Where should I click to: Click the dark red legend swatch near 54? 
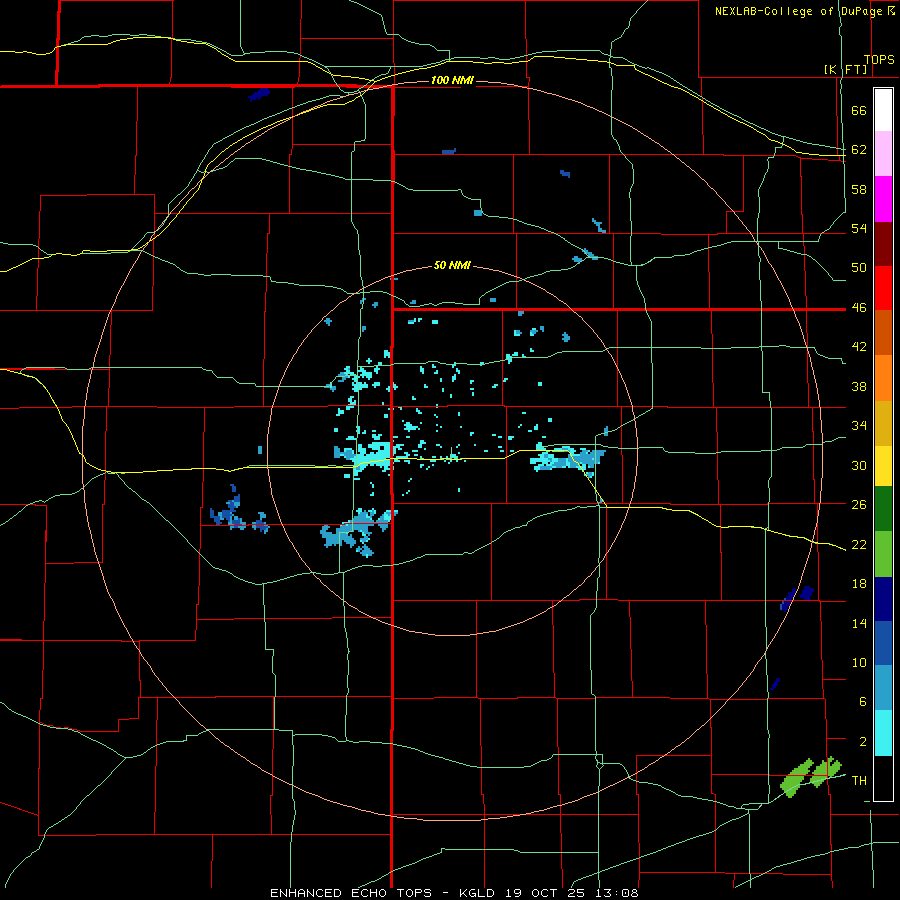pyautogui.click(x=883, y=244)
